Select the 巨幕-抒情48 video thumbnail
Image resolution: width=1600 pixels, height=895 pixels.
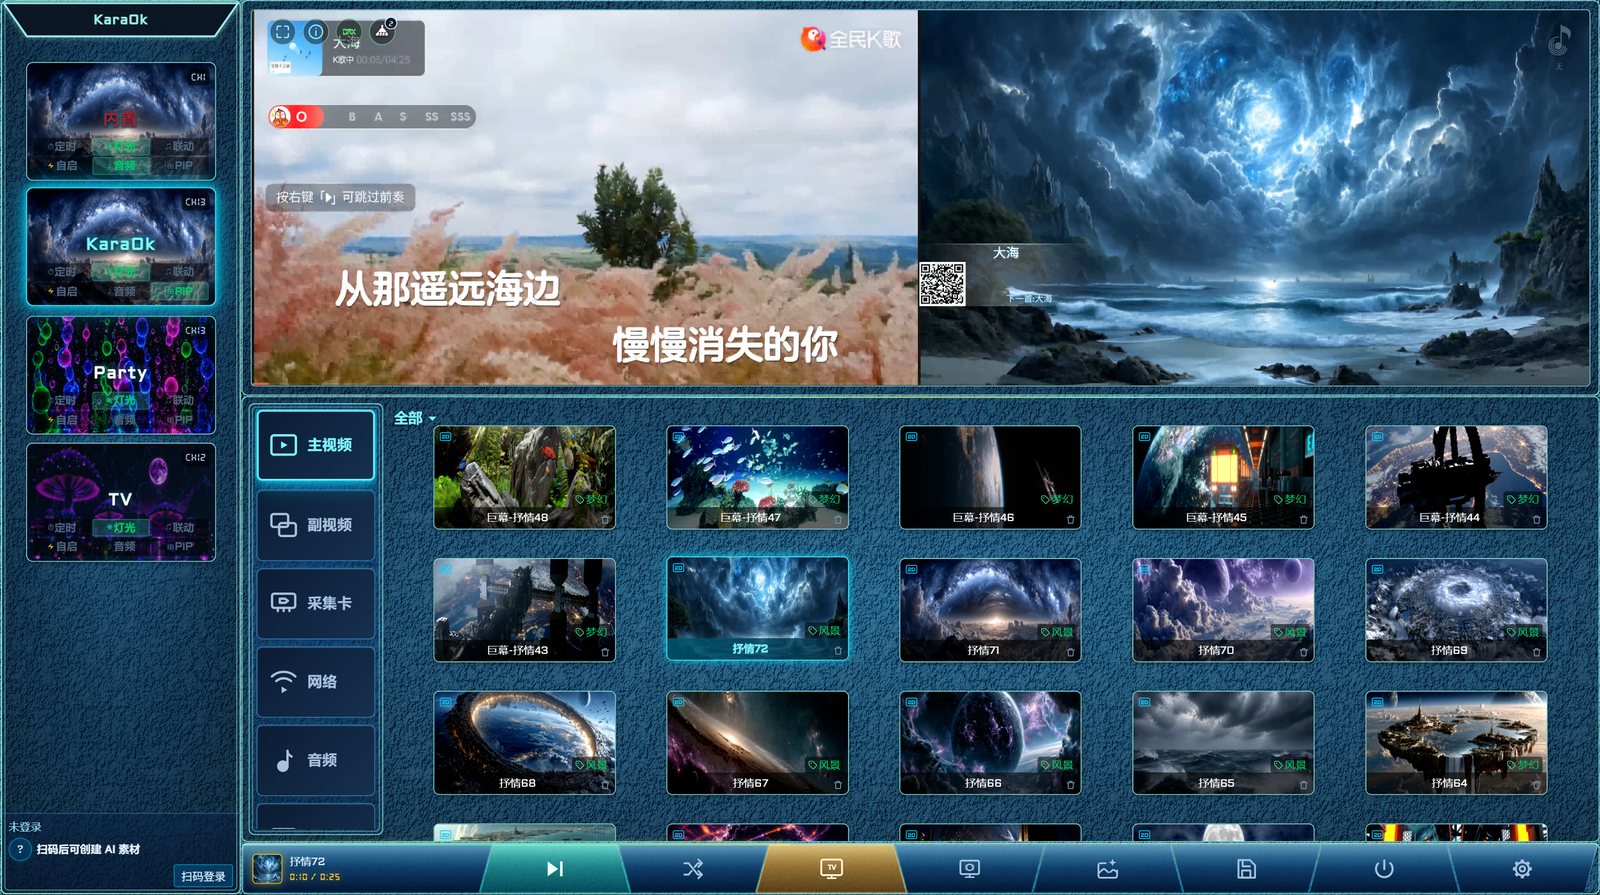(524, 477)
